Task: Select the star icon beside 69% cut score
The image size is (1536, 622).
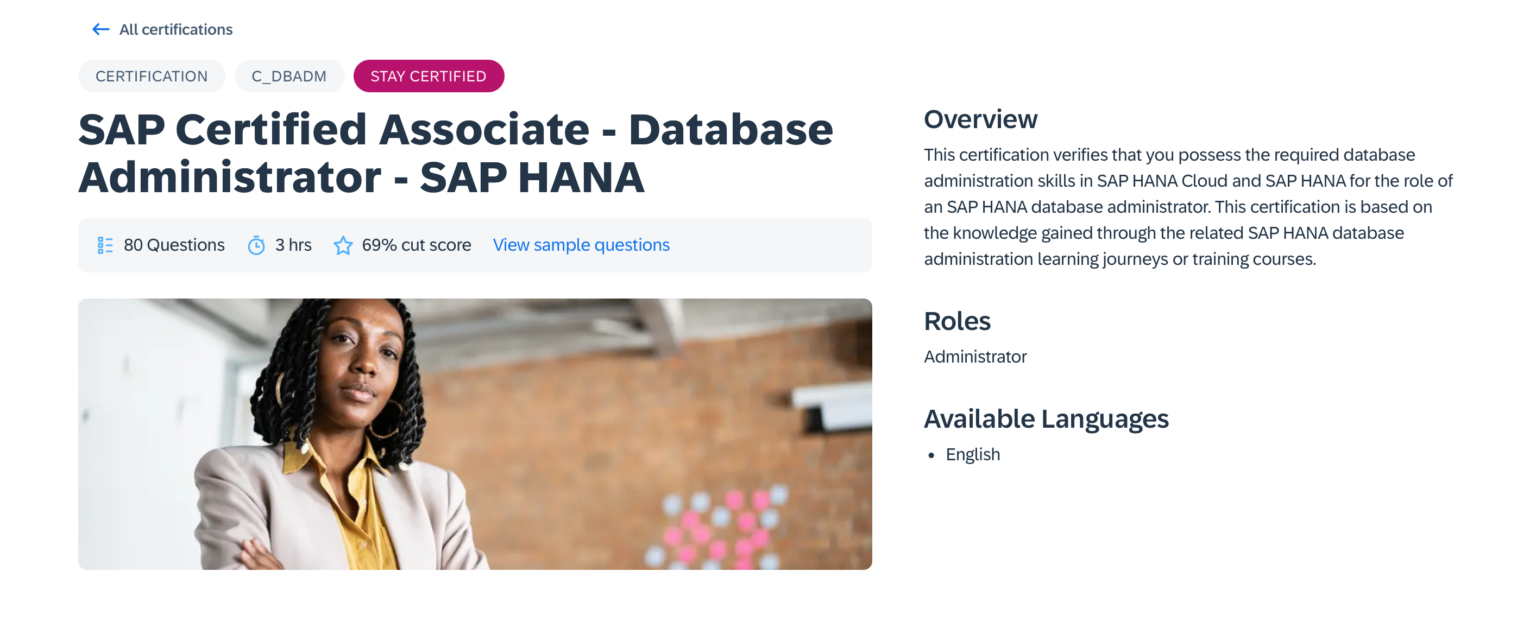Action: coord(343,244)
